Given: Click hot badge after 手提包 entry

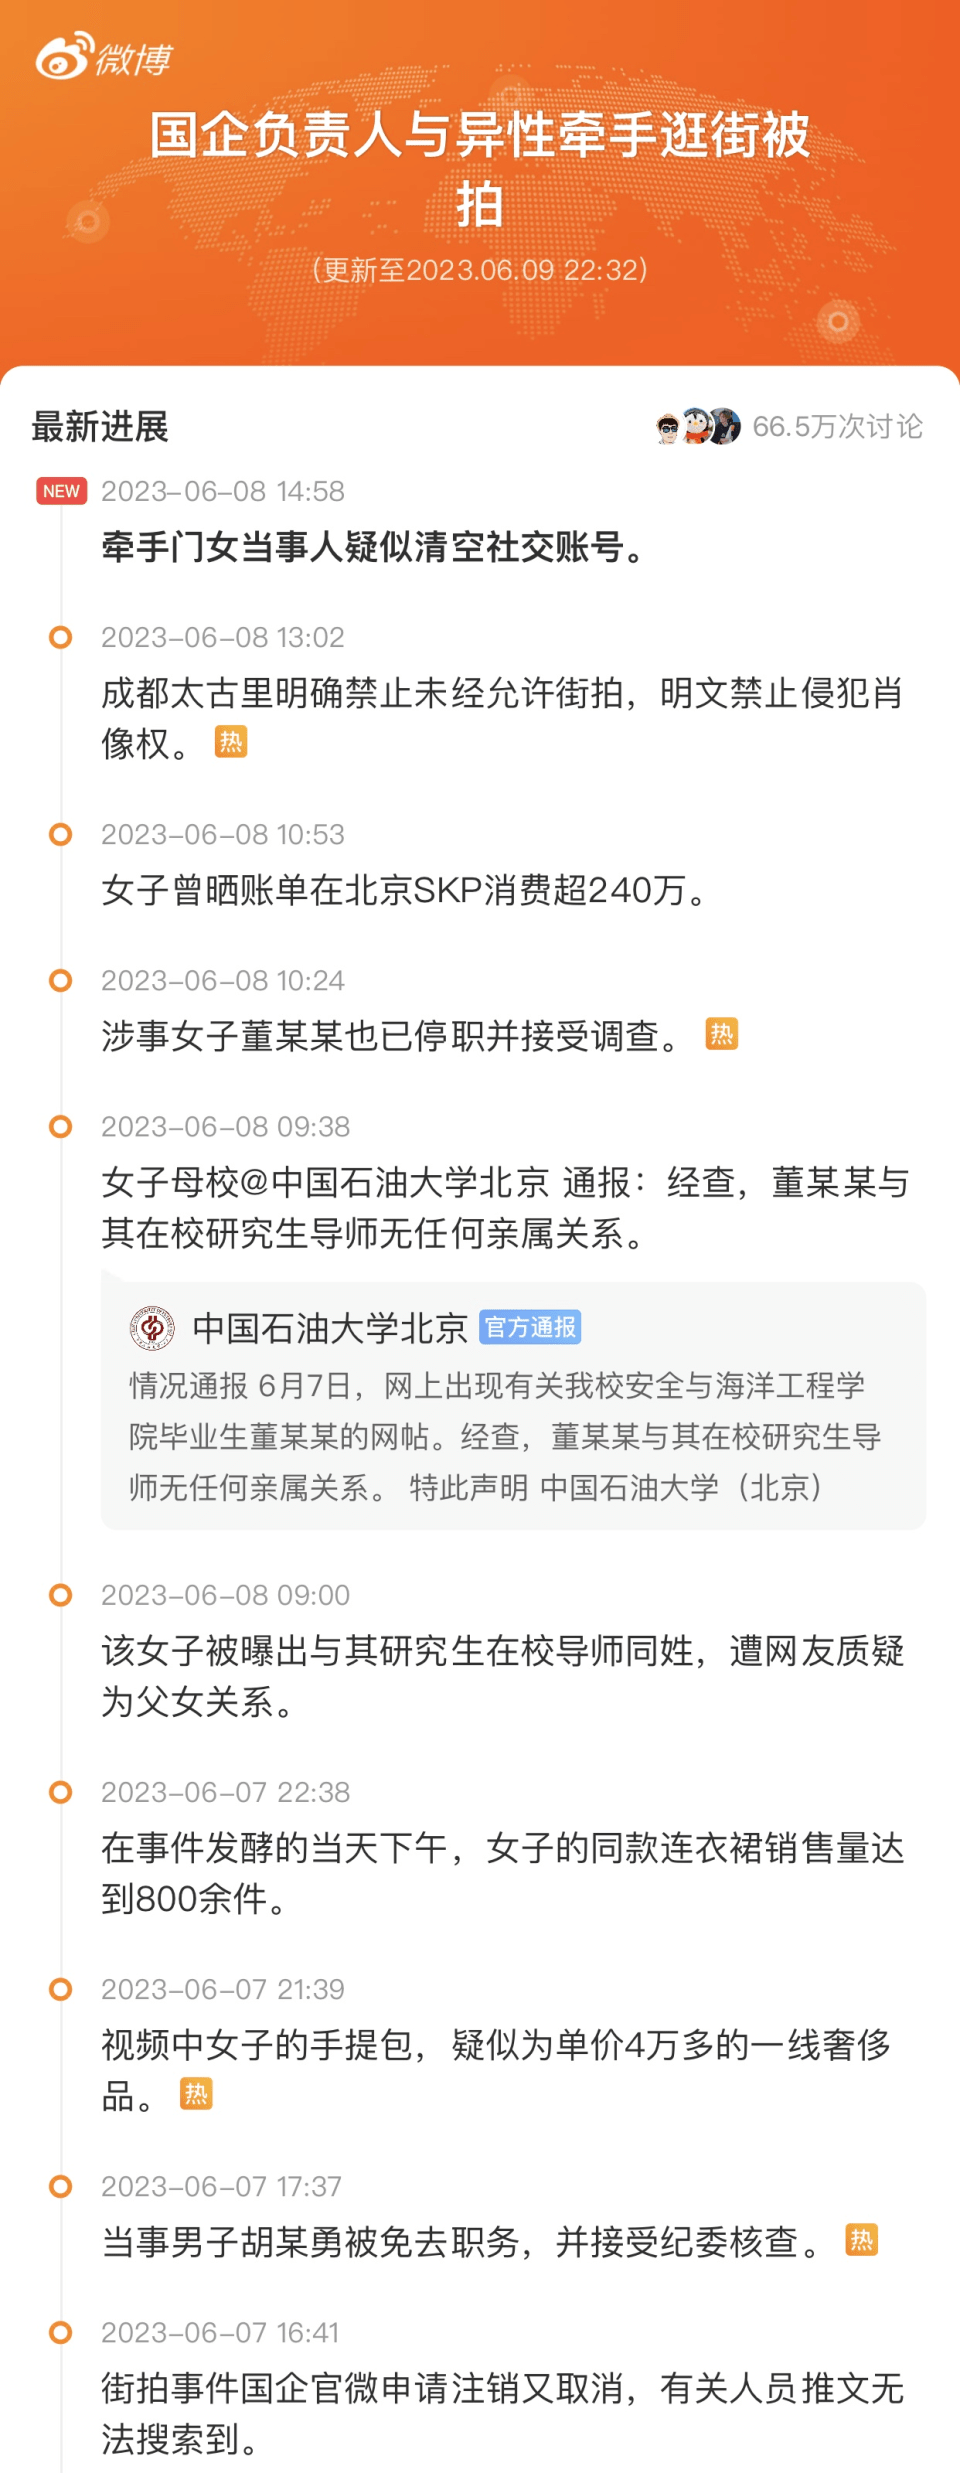Looking at the screenshot, I should pos(196,2094).
